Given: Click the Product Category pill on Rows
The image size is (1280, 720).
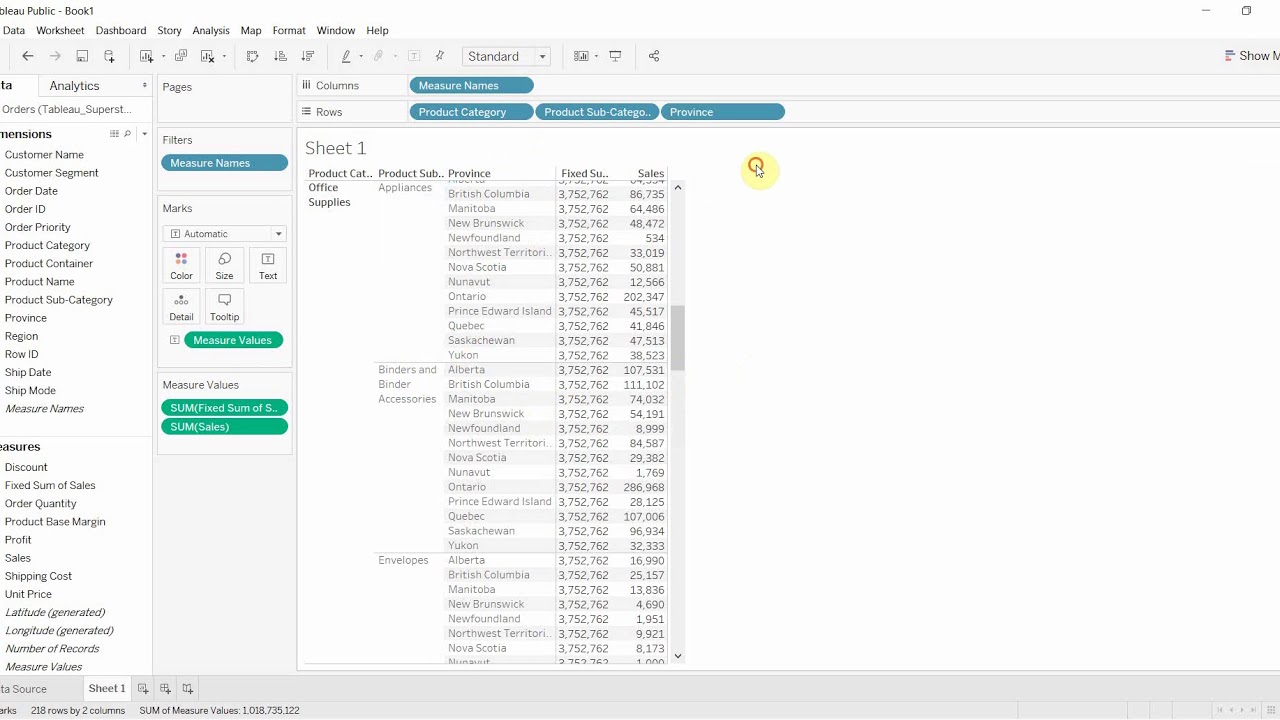Looking at the screenshot, I should (x=471, y=112).
